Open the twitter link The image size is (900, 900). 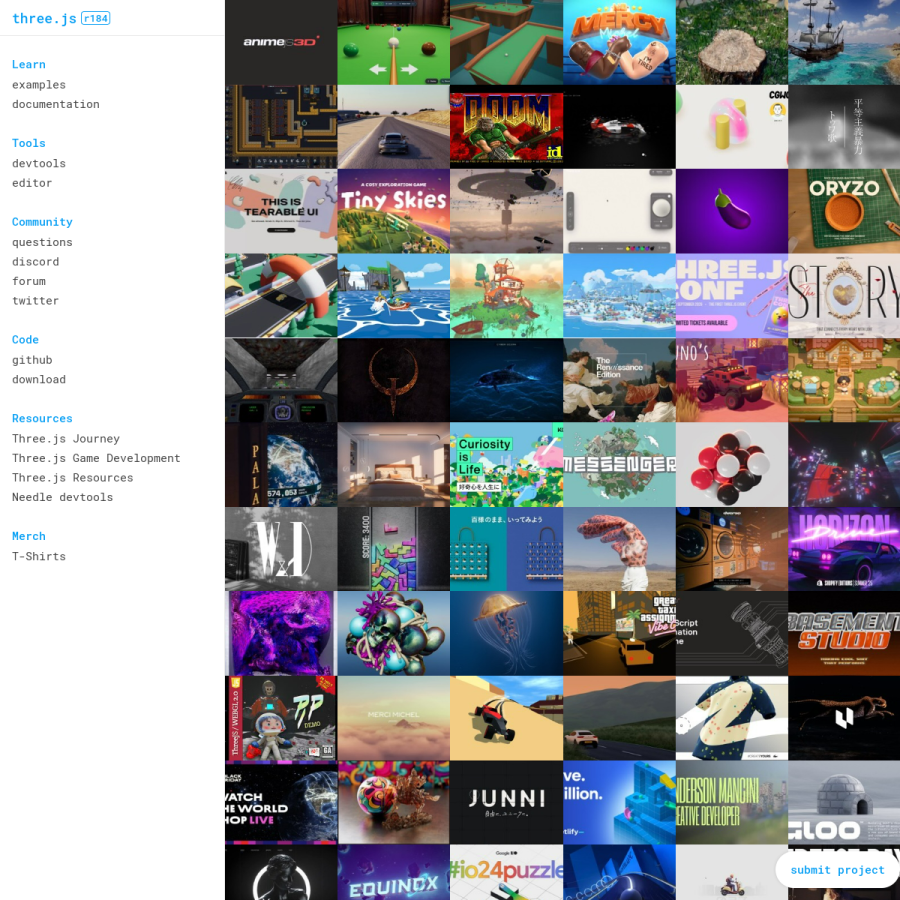36,300
